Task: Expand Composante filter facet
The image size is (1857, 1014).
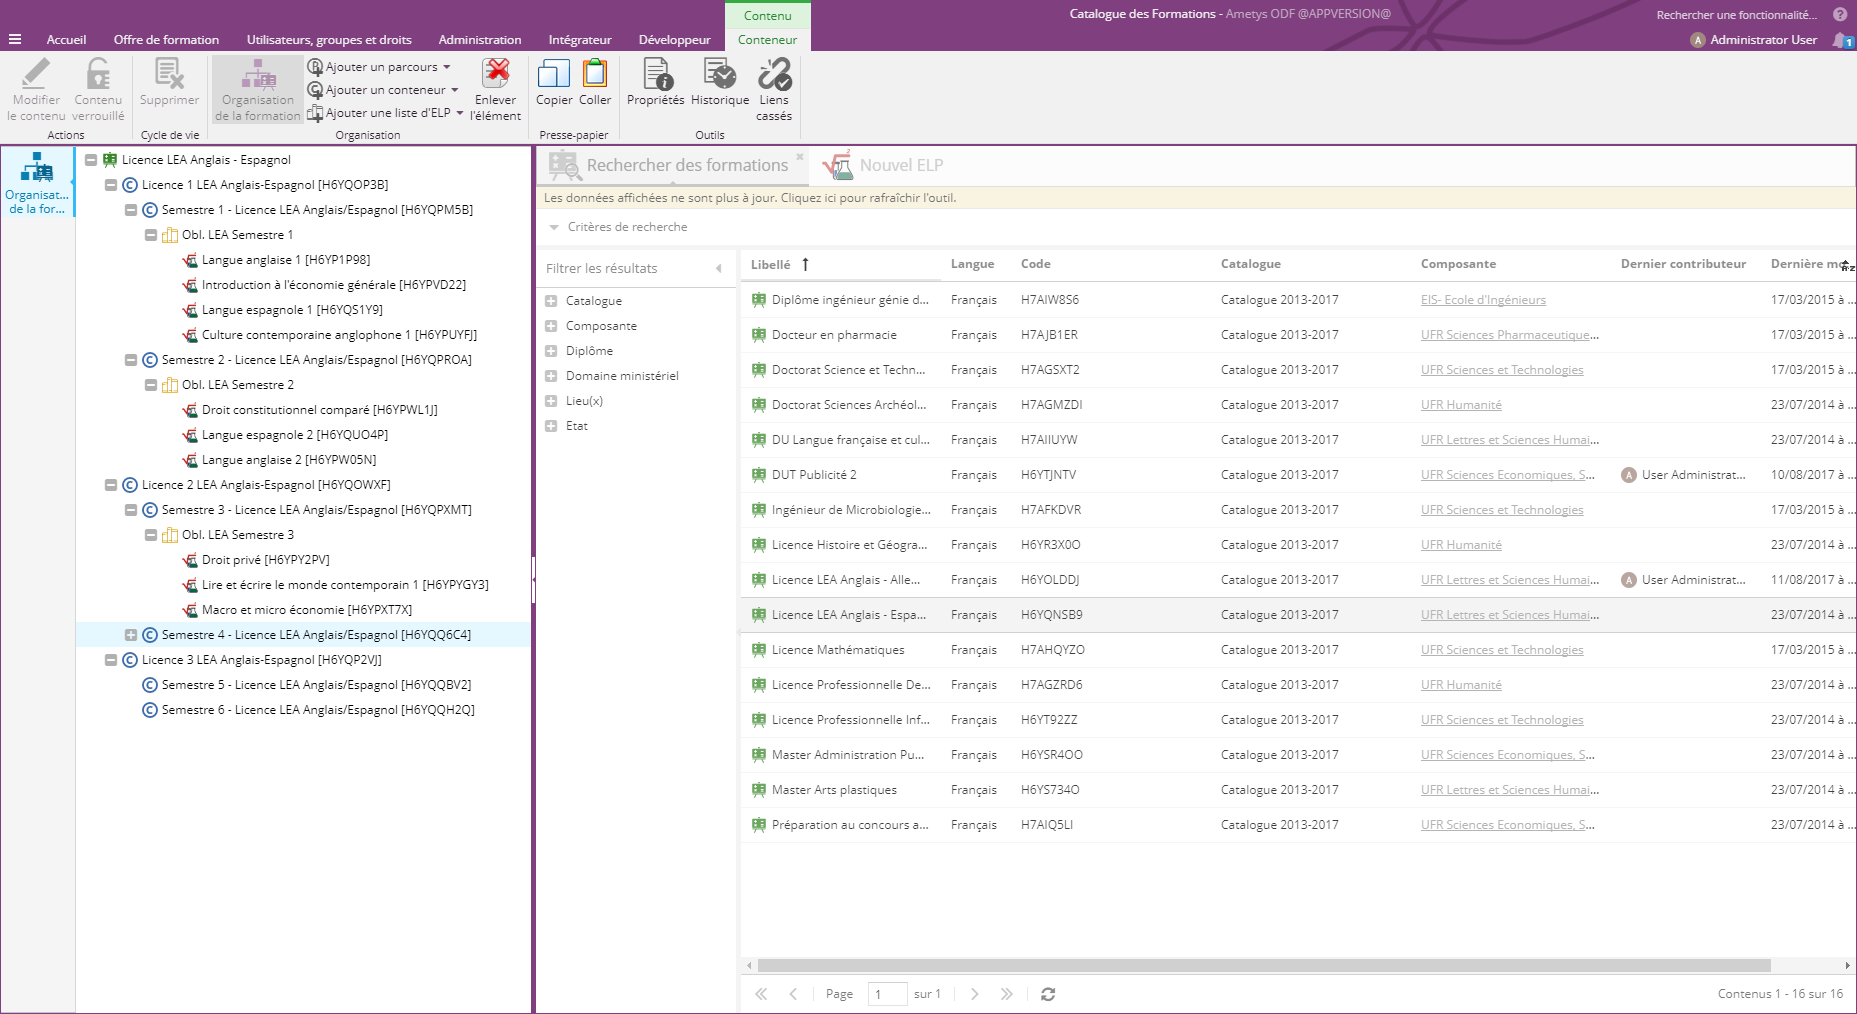Action: pyautogui.click(x=551, y=326)
